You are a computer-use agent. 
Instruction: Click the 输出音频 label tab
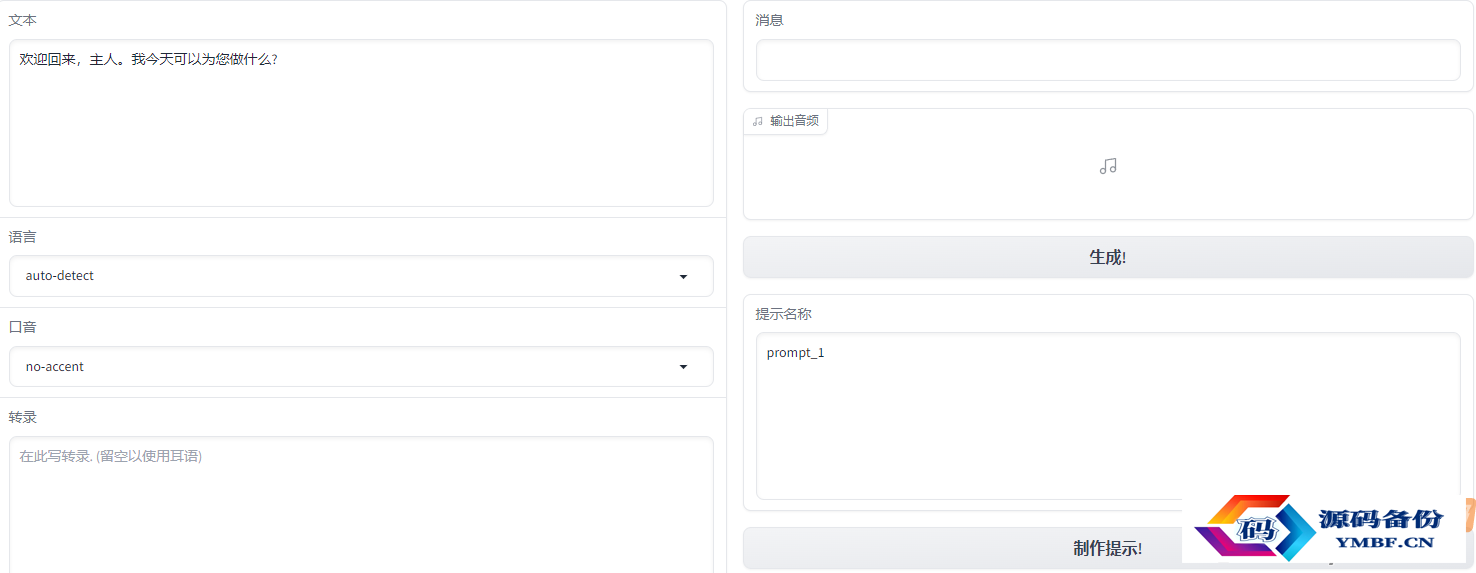tap(786, 121)
